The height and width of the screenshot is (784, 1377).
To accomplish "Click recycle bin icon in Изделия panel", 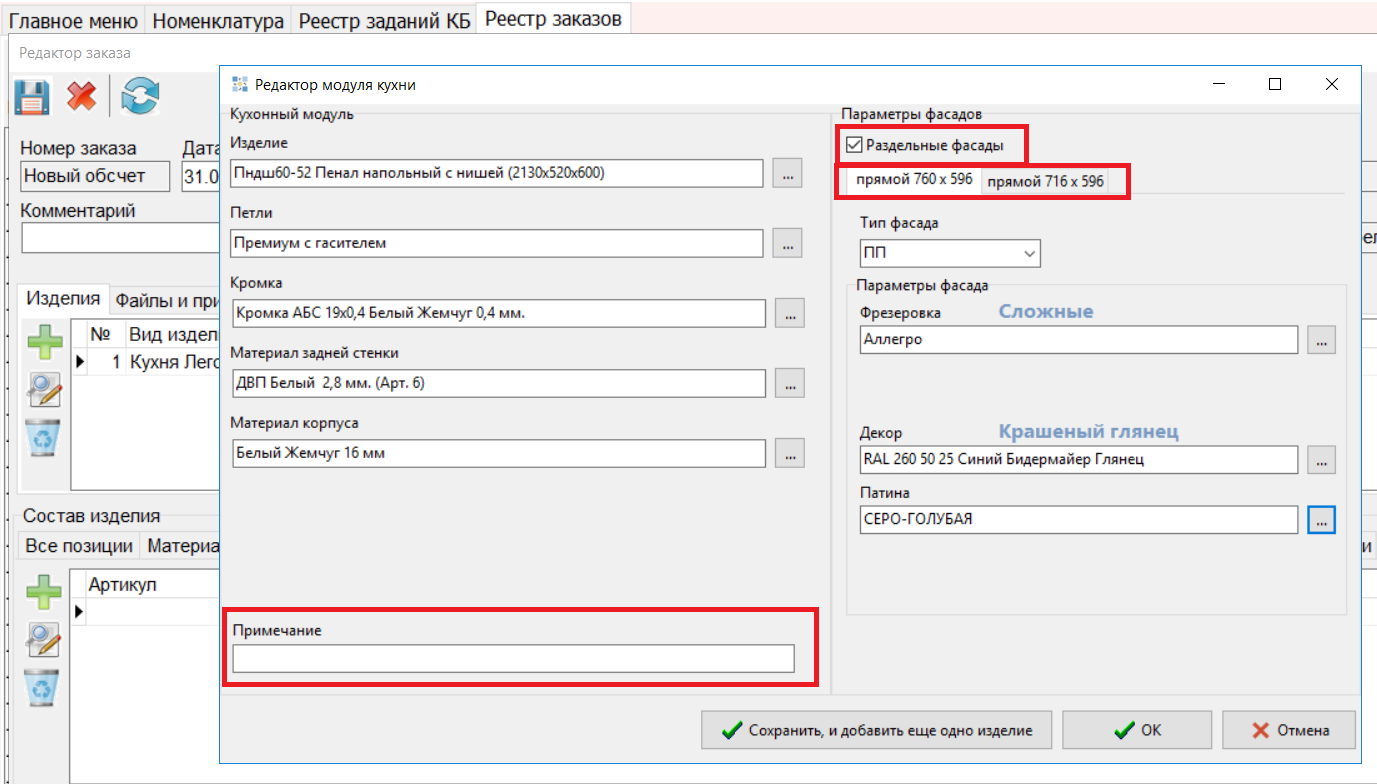I will click(x=44, y=438).
